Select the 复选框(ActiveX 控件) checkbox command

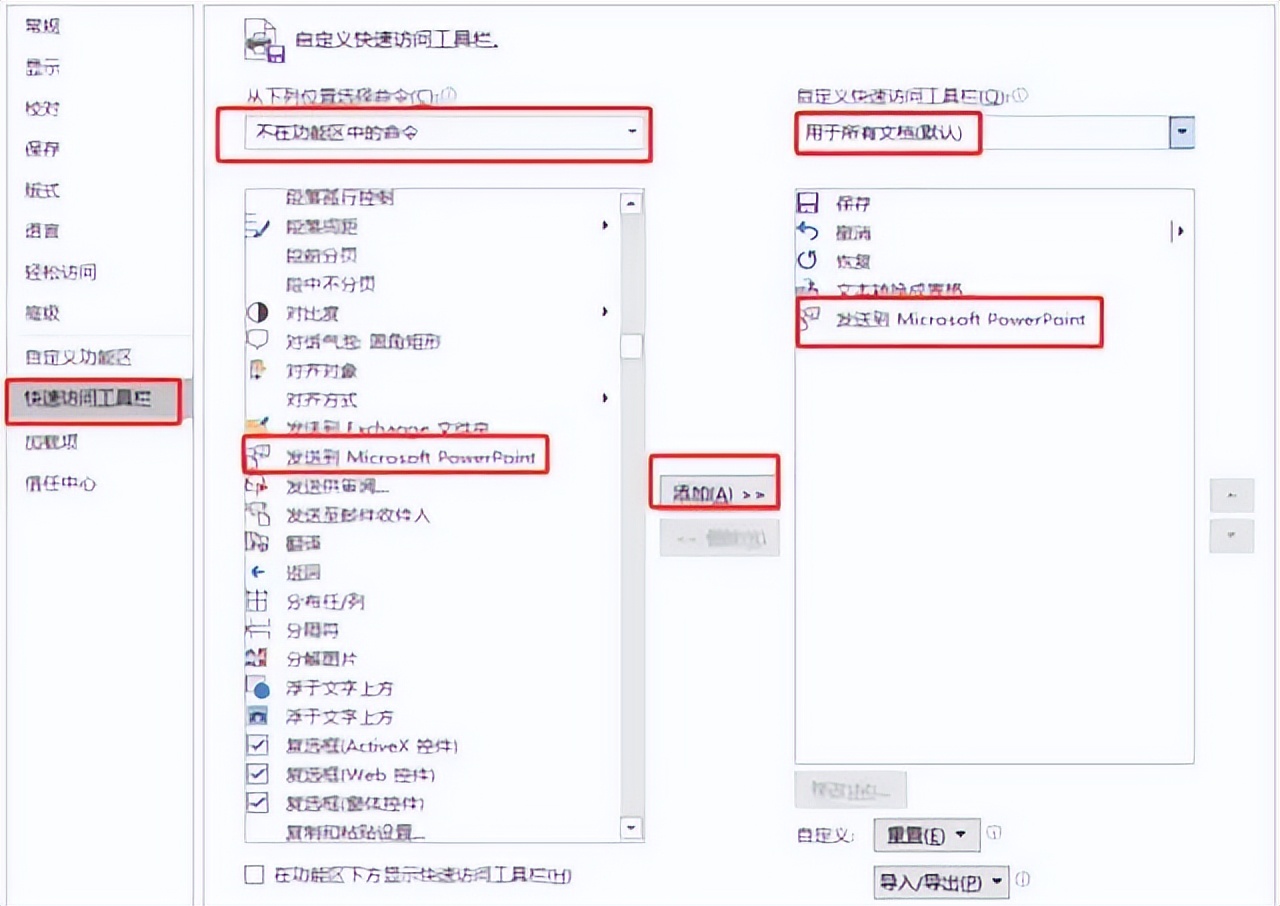(428, 746)
